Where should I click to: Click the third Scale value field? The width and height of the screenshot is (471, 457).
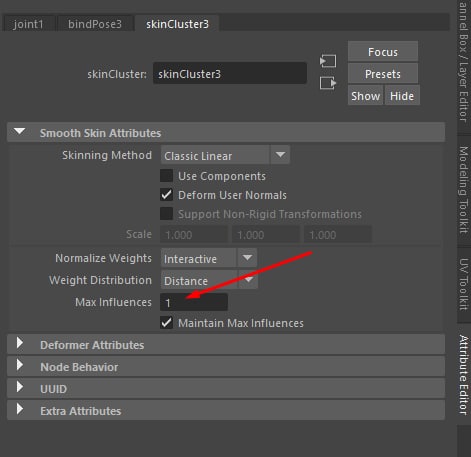click(338, 235)
